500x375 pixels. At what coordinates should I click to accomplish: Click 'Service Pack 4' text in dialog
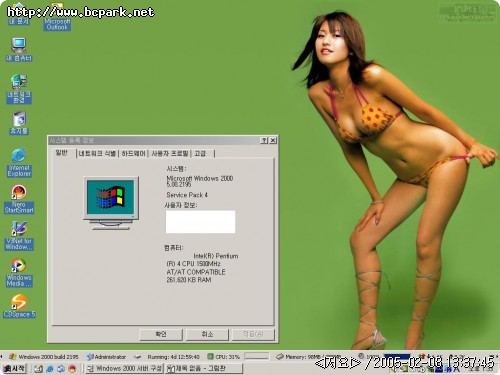point(187,195)
